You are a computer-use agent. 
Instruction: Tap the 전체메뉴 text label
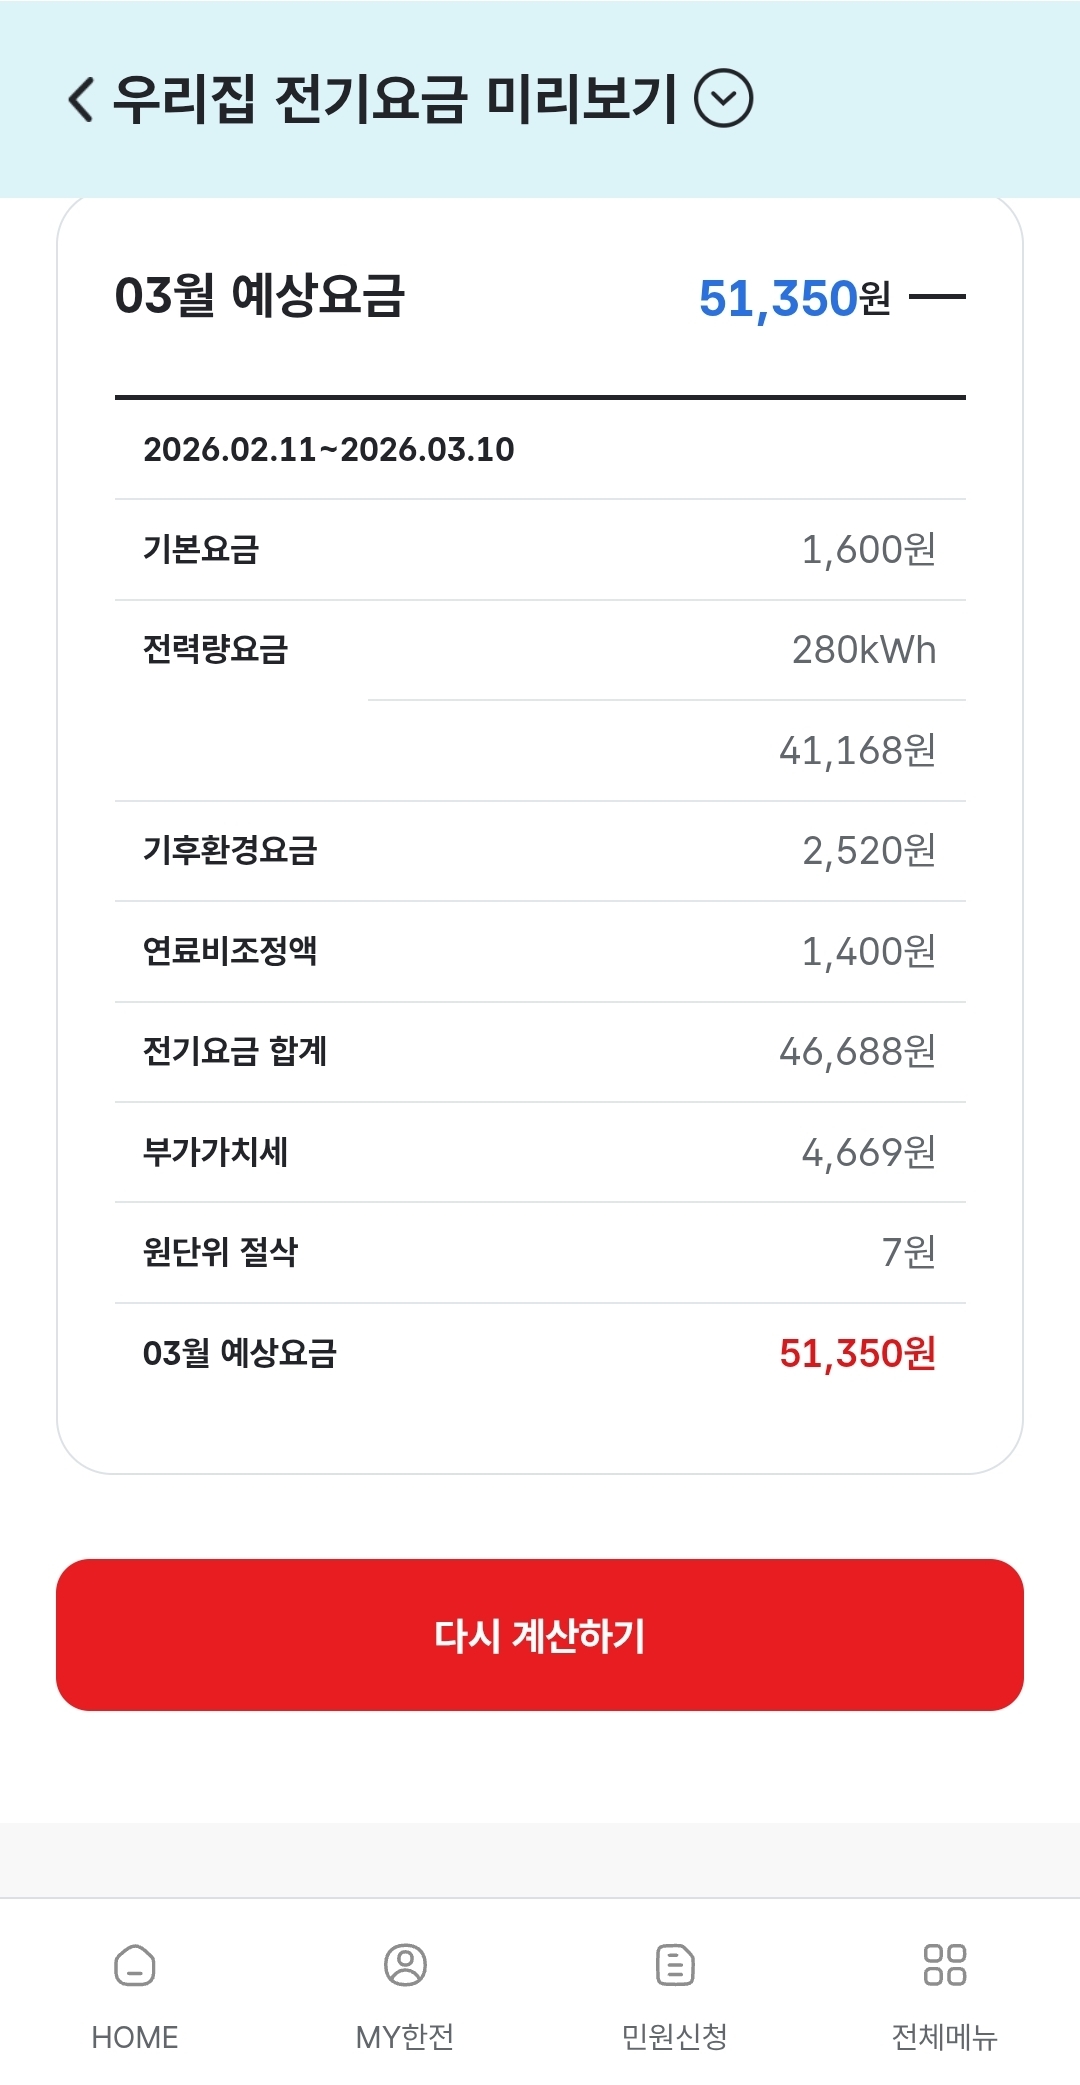click(944, 2037)
